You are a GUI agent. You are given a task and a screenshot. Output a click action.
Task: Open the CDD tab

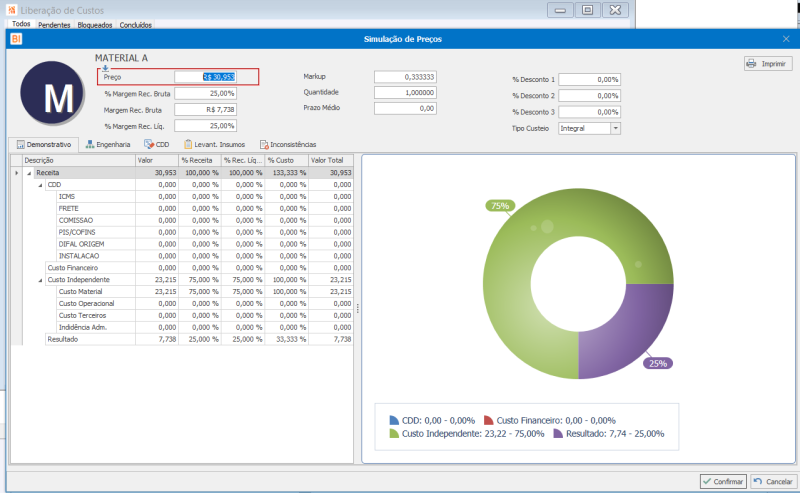click(x=157, y=144)
